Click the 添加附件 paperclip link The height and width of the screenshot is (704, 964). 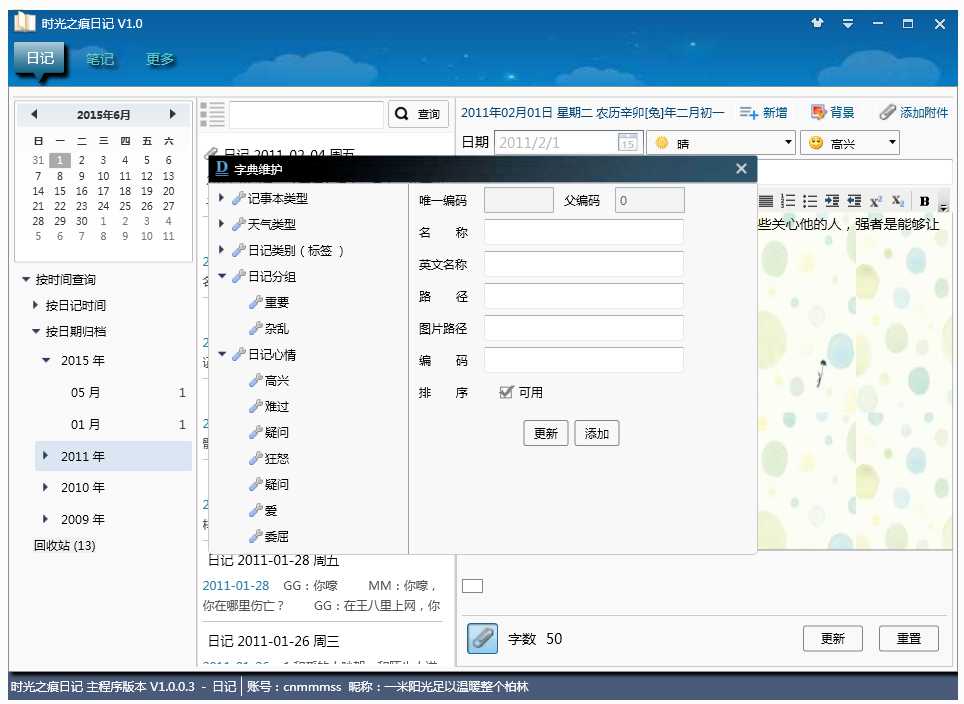pos(914,113)
